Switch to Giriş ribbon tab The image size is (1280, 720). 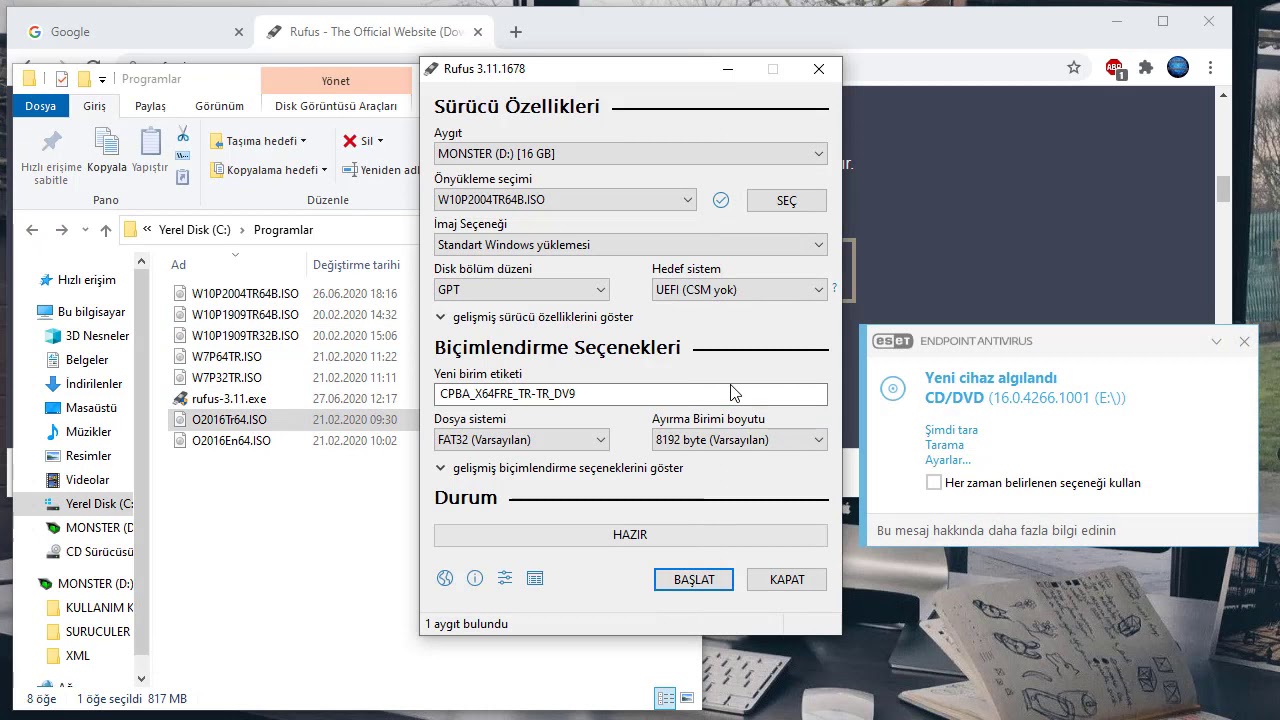pyautogui.click(x=94, y=106)
